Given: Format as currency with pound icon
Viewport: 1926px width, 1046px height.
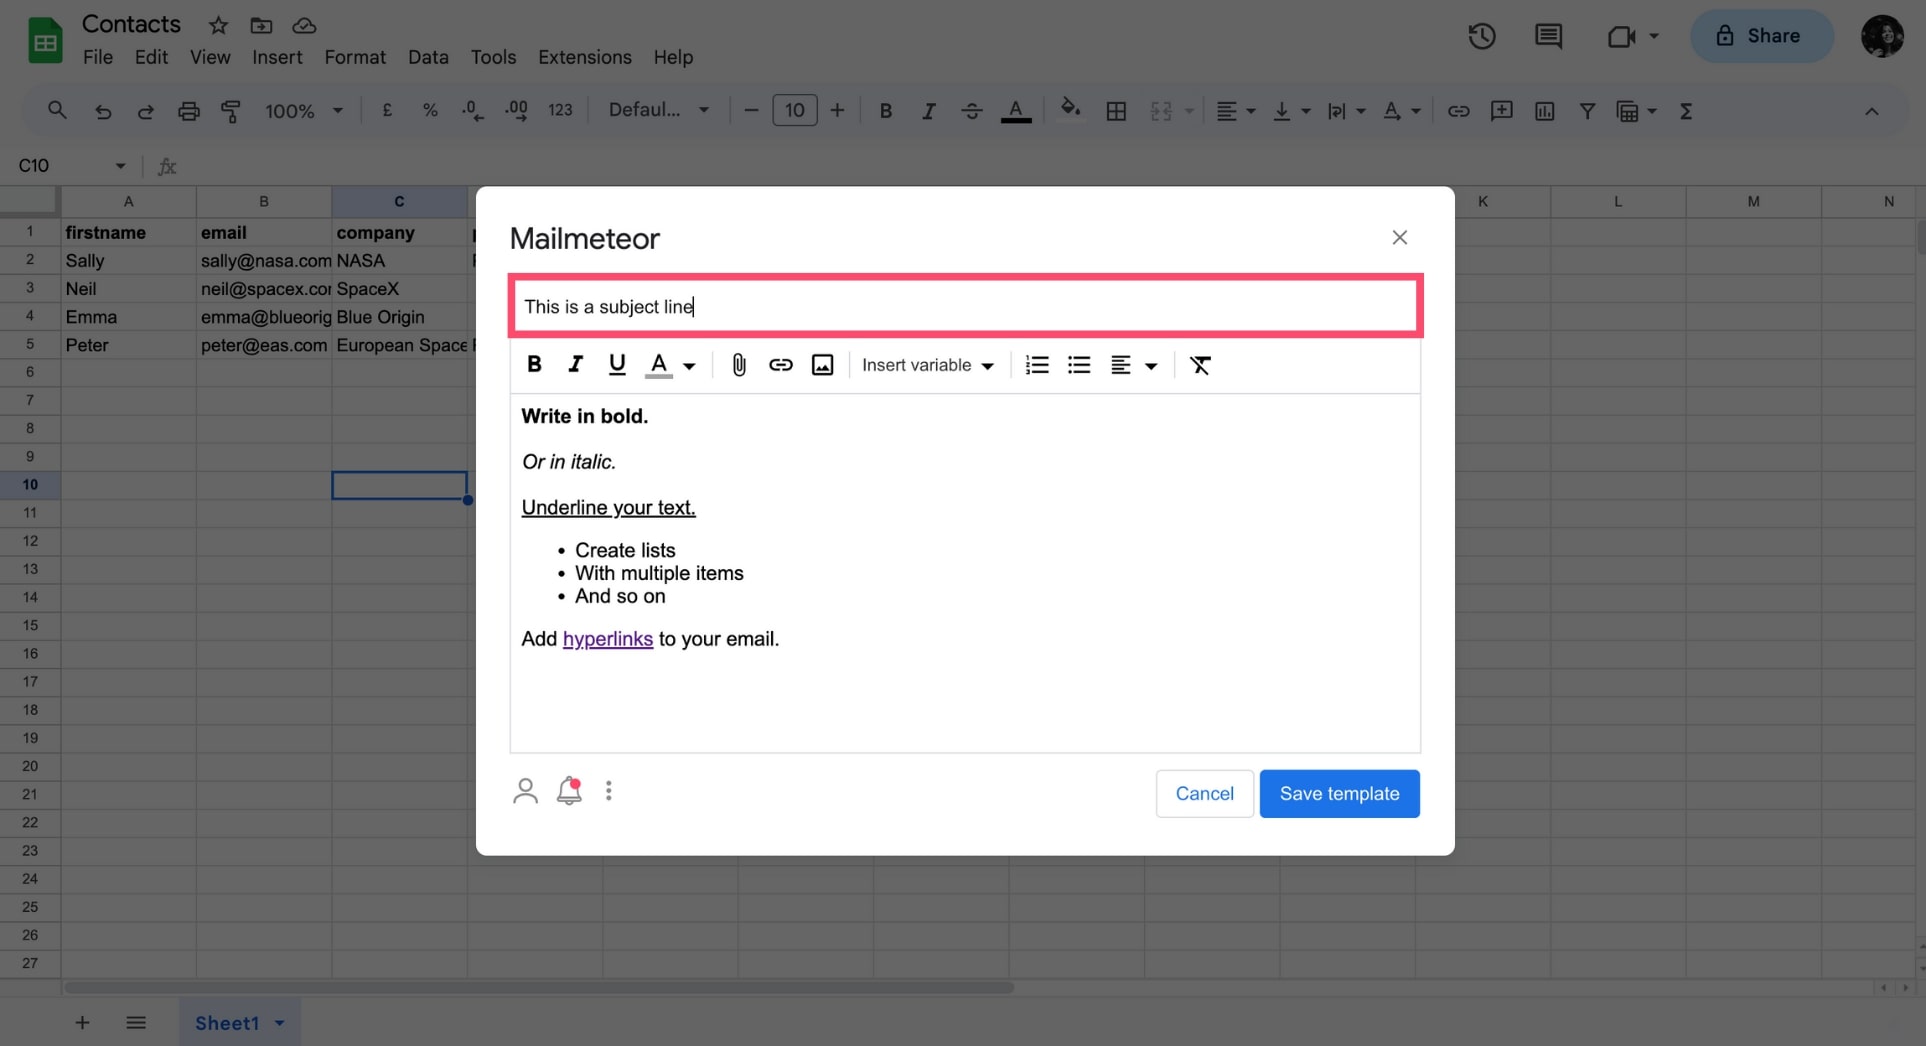Looking at the screenshot, I should [387, 110].
